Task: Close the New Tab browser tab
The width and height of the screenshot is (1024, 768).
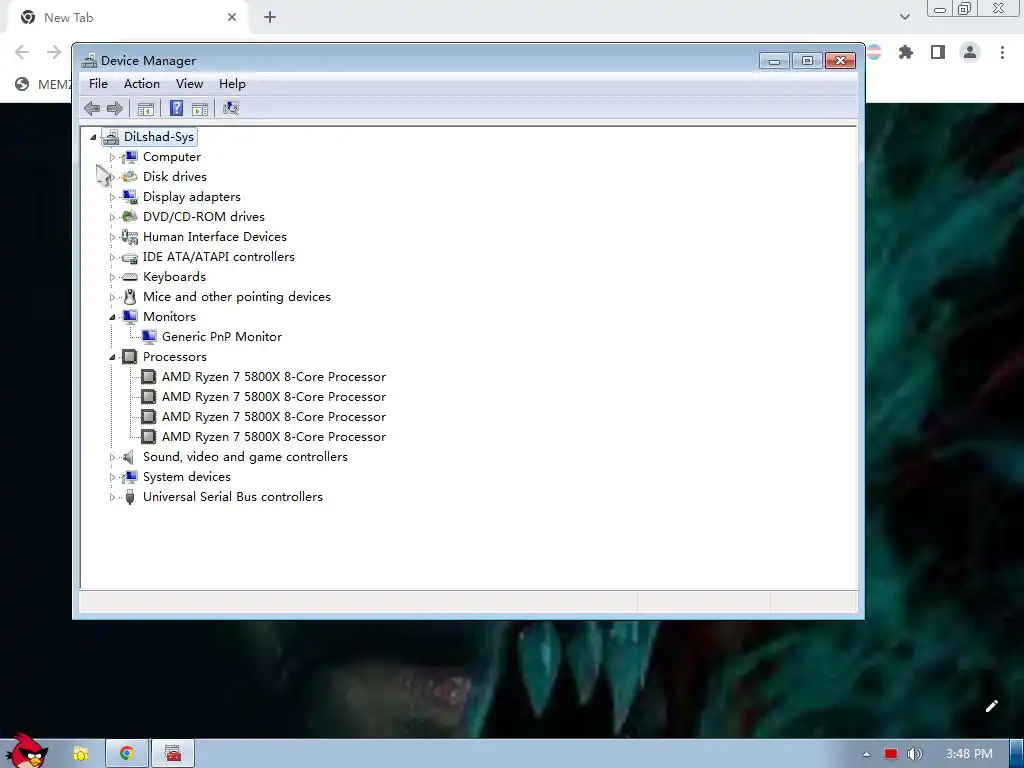Action: (232, 18)
